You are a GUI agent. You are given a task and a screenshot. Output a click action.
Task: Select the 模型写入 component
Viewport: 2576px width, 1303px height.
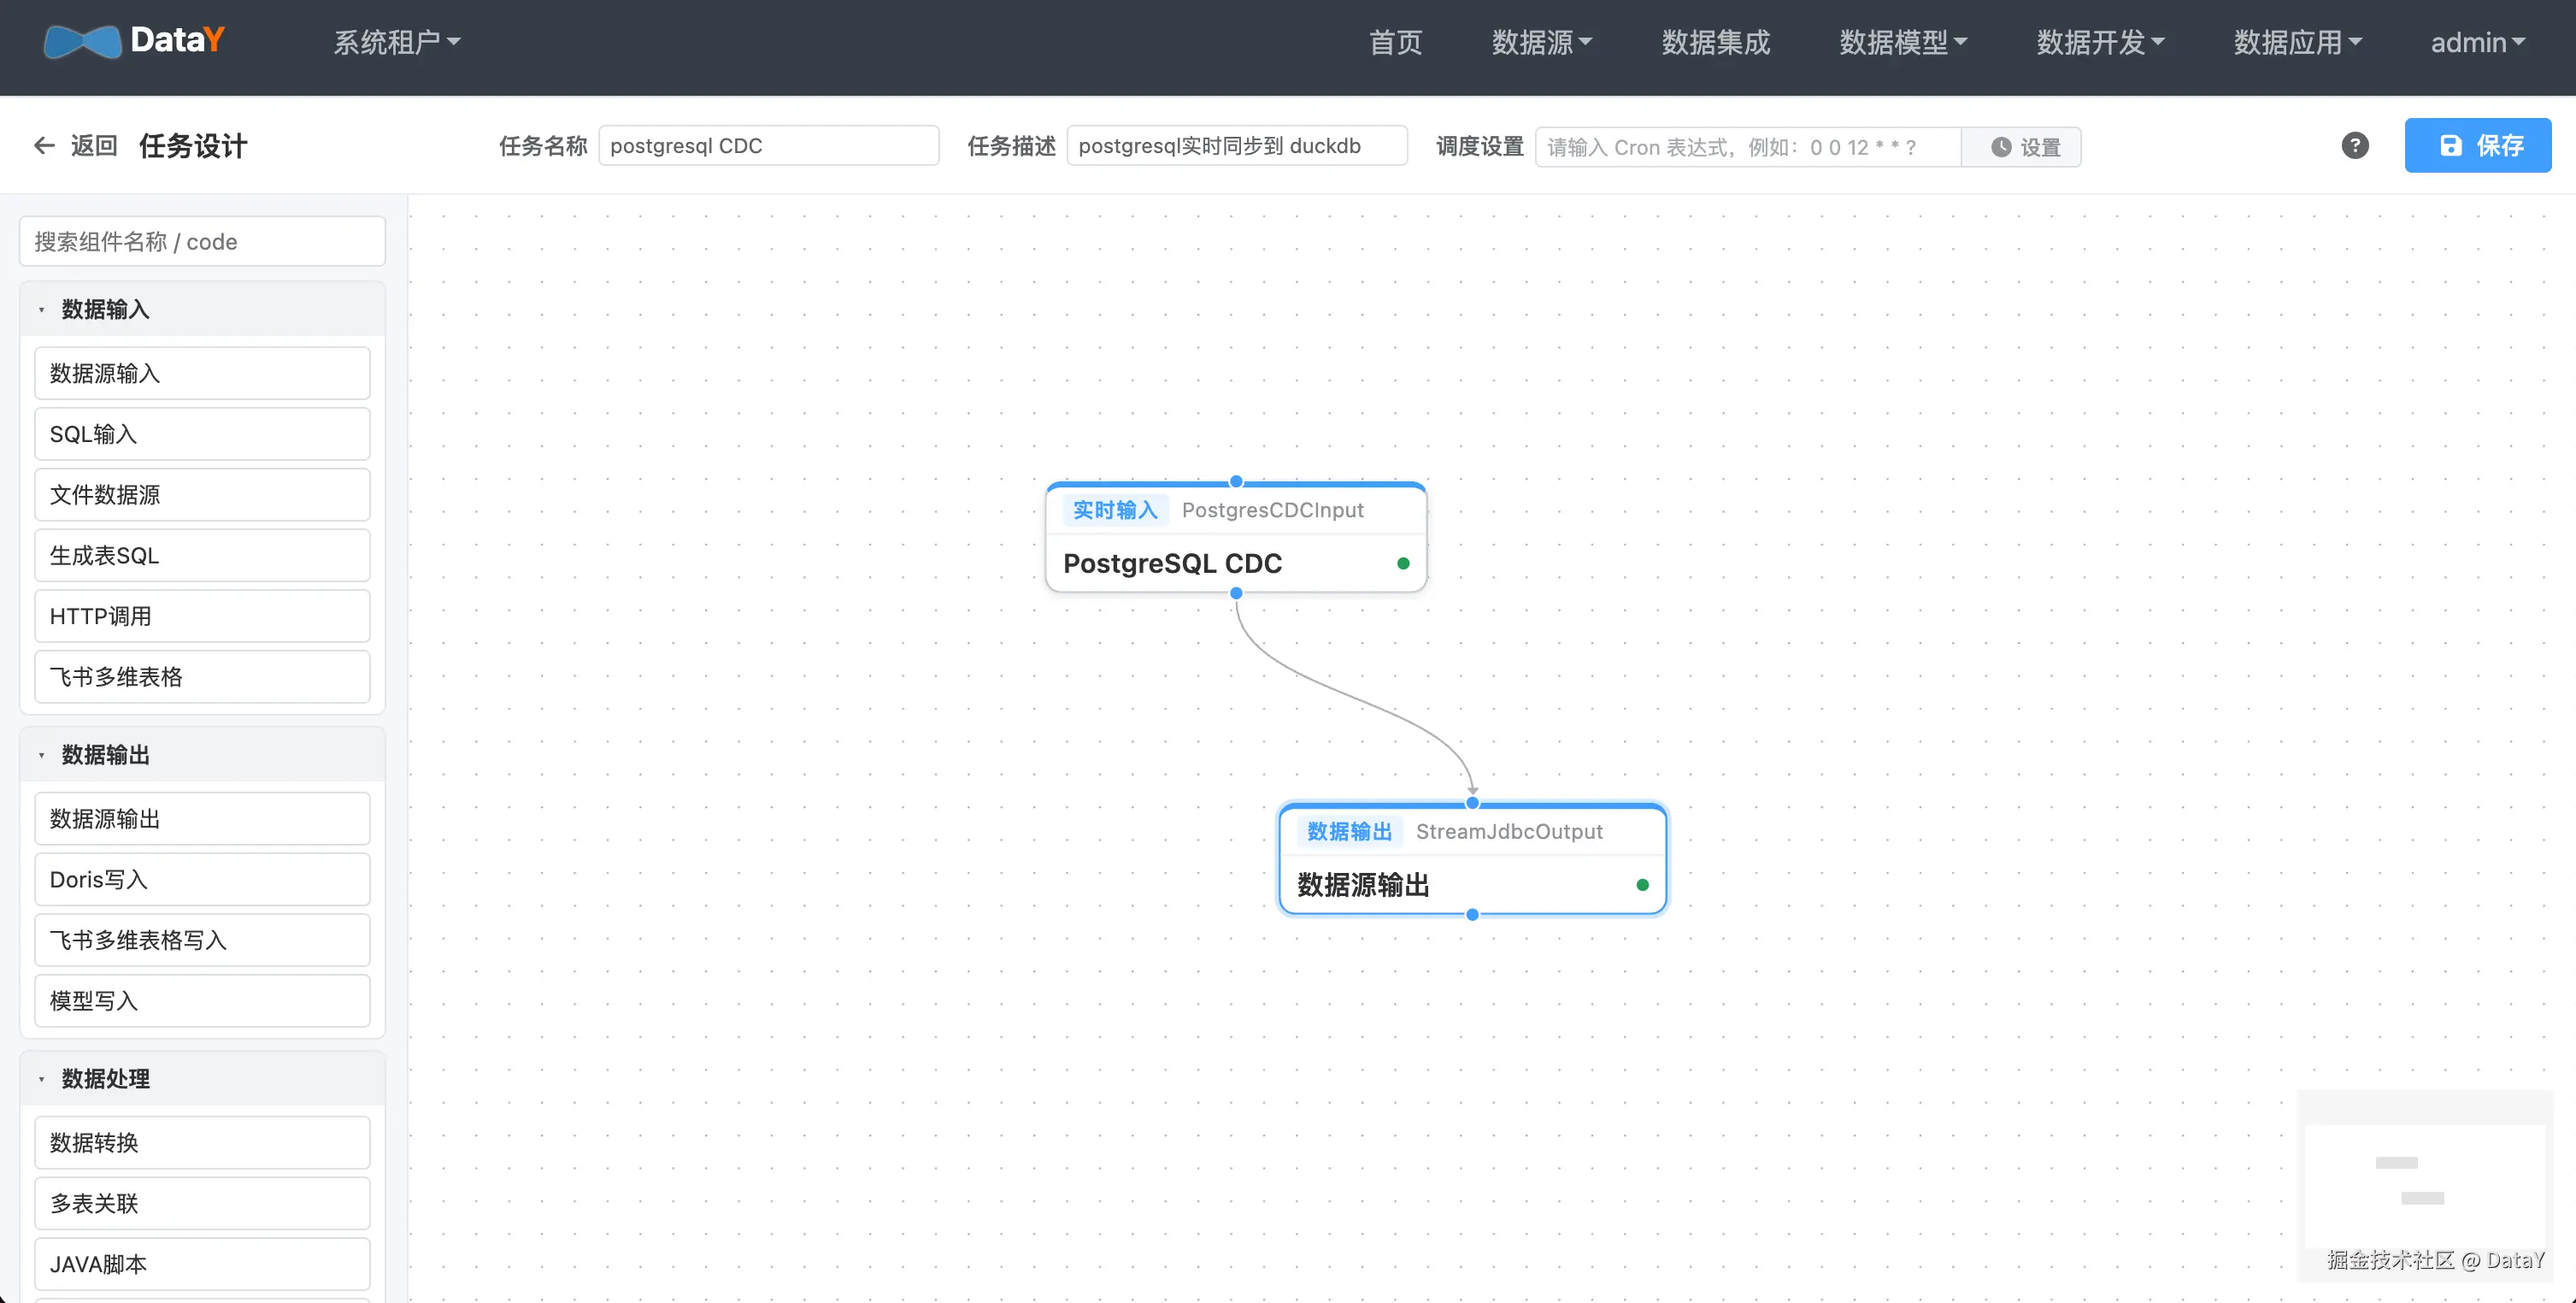coord(202,1001)
